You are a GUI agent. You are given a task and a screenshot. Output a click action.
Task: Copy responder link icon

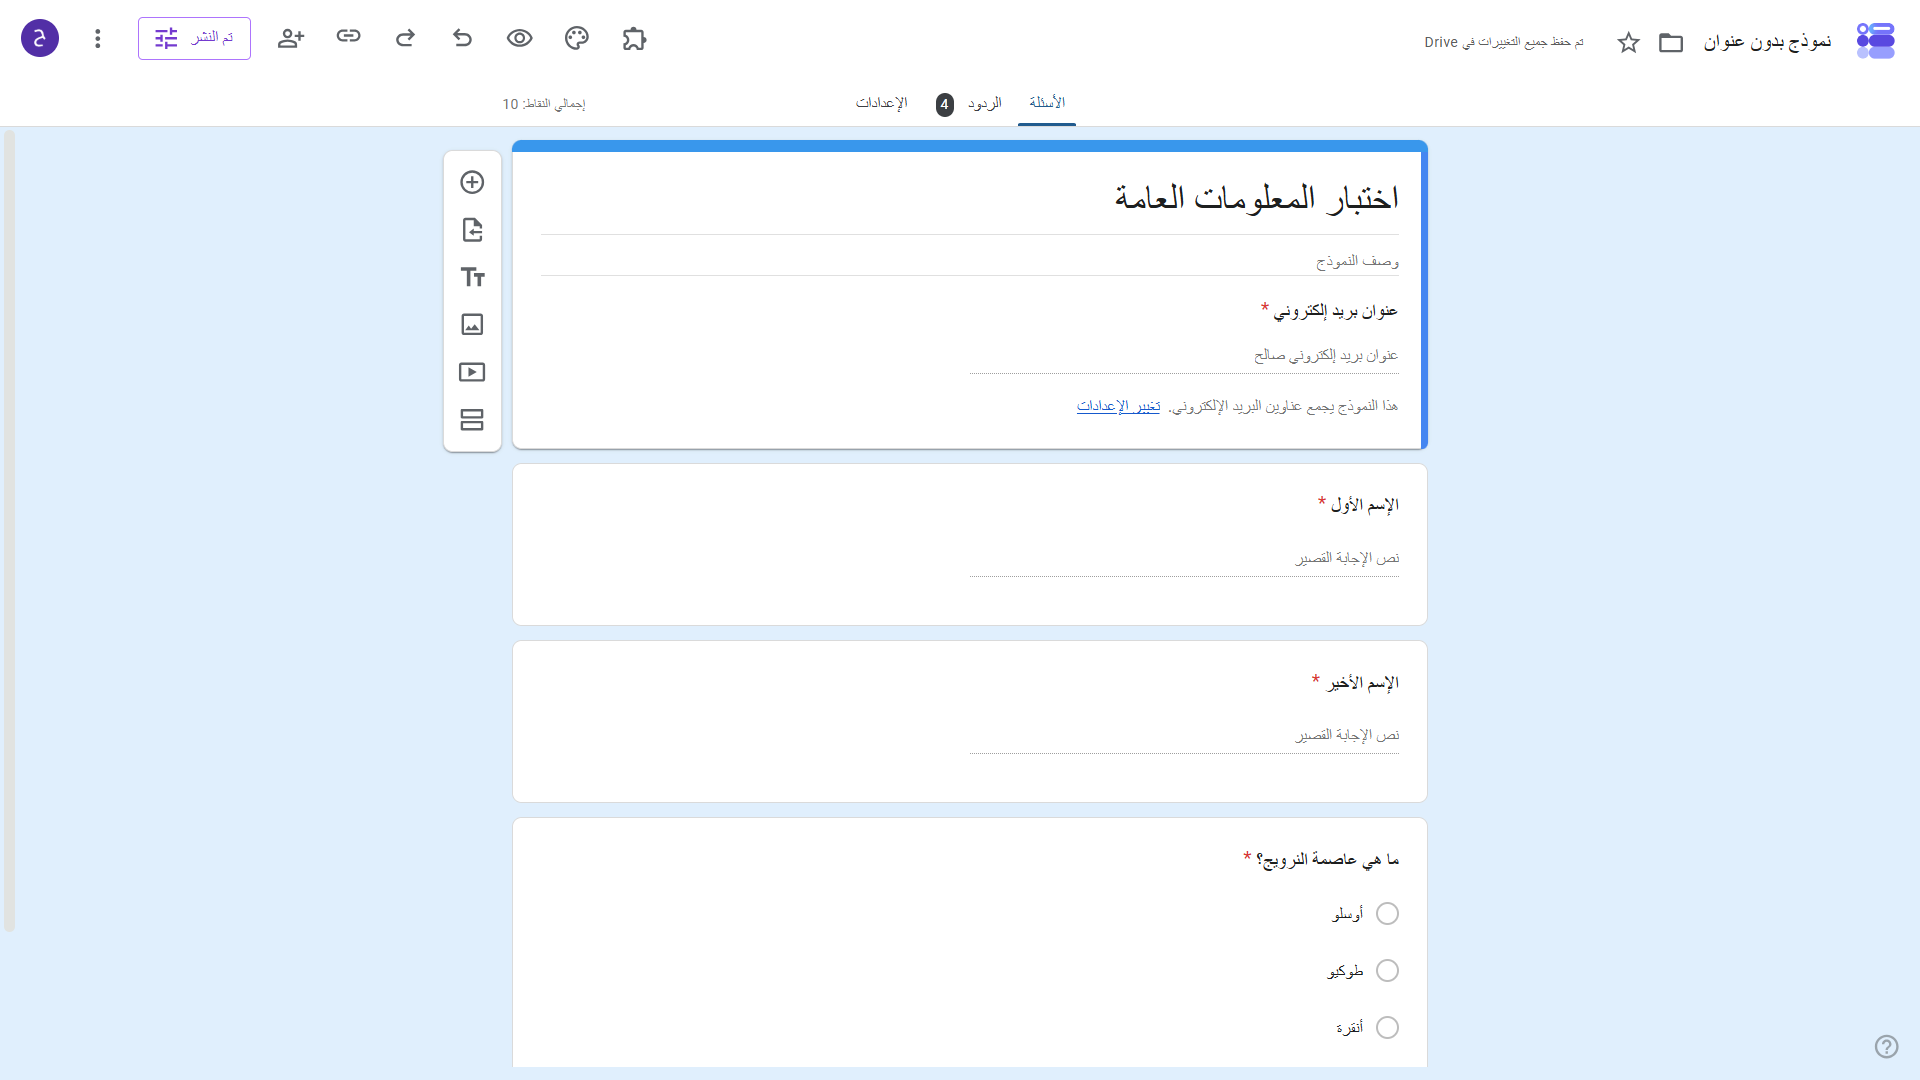(x=348, y=37)
